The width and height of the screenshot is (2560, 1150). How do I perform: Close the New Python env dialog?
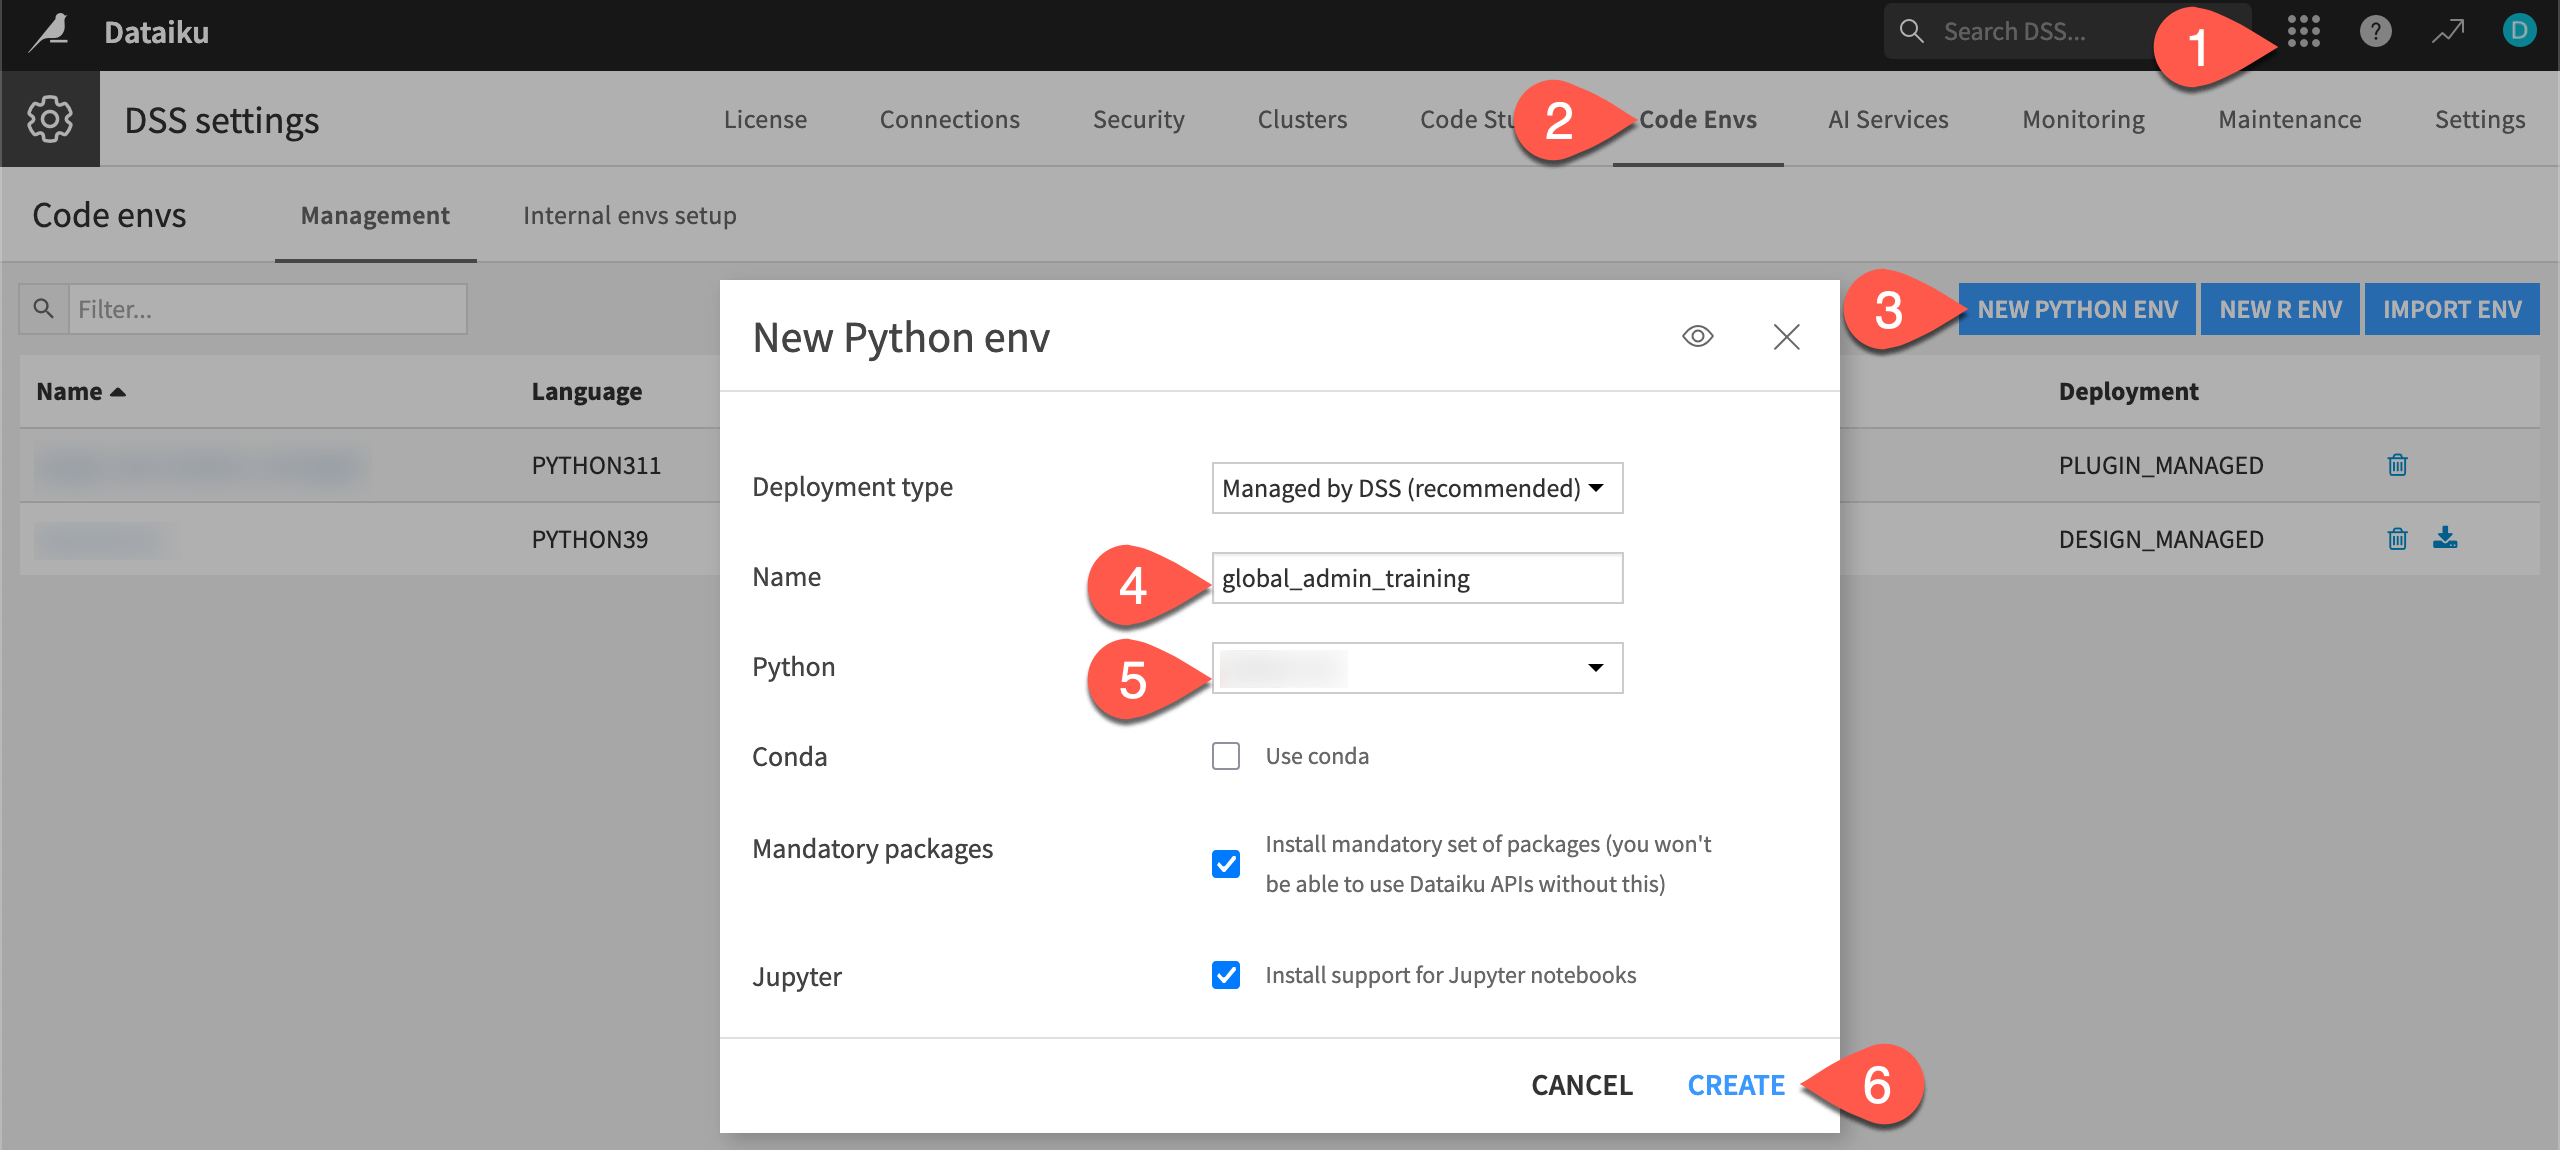click(1786, 337)
